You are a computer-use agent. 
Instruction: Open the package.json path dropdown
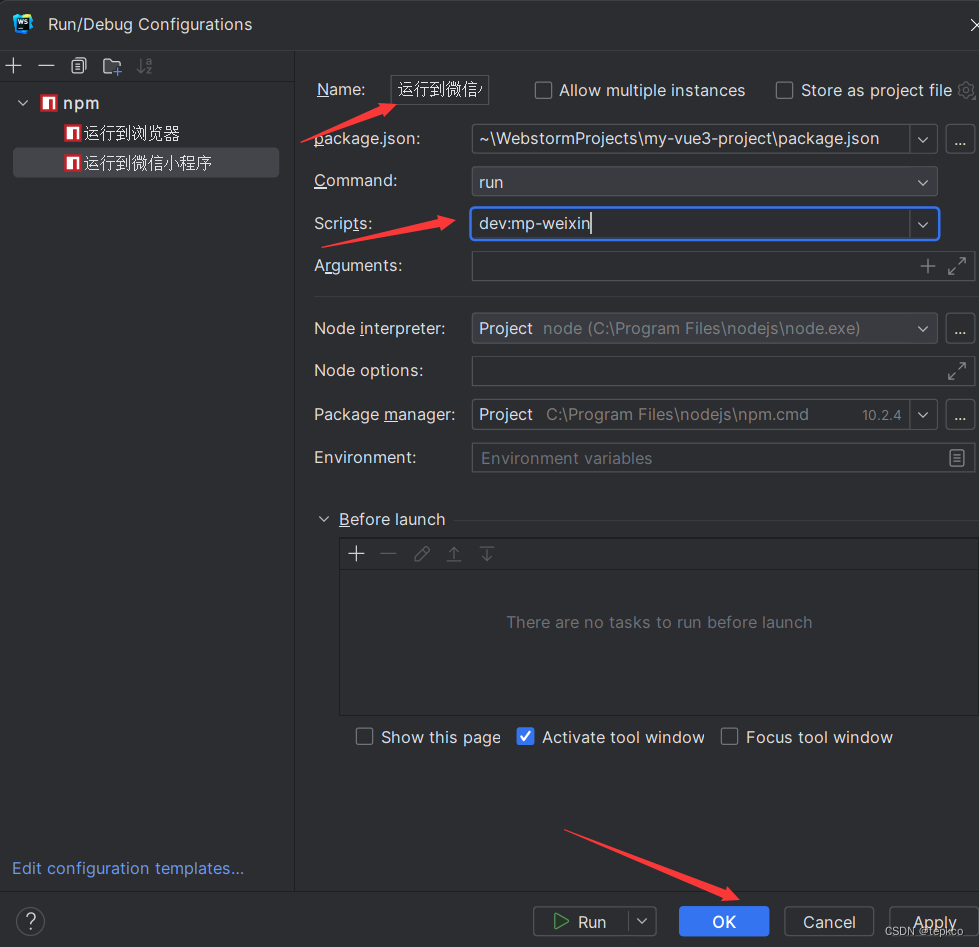coord(923,139)
